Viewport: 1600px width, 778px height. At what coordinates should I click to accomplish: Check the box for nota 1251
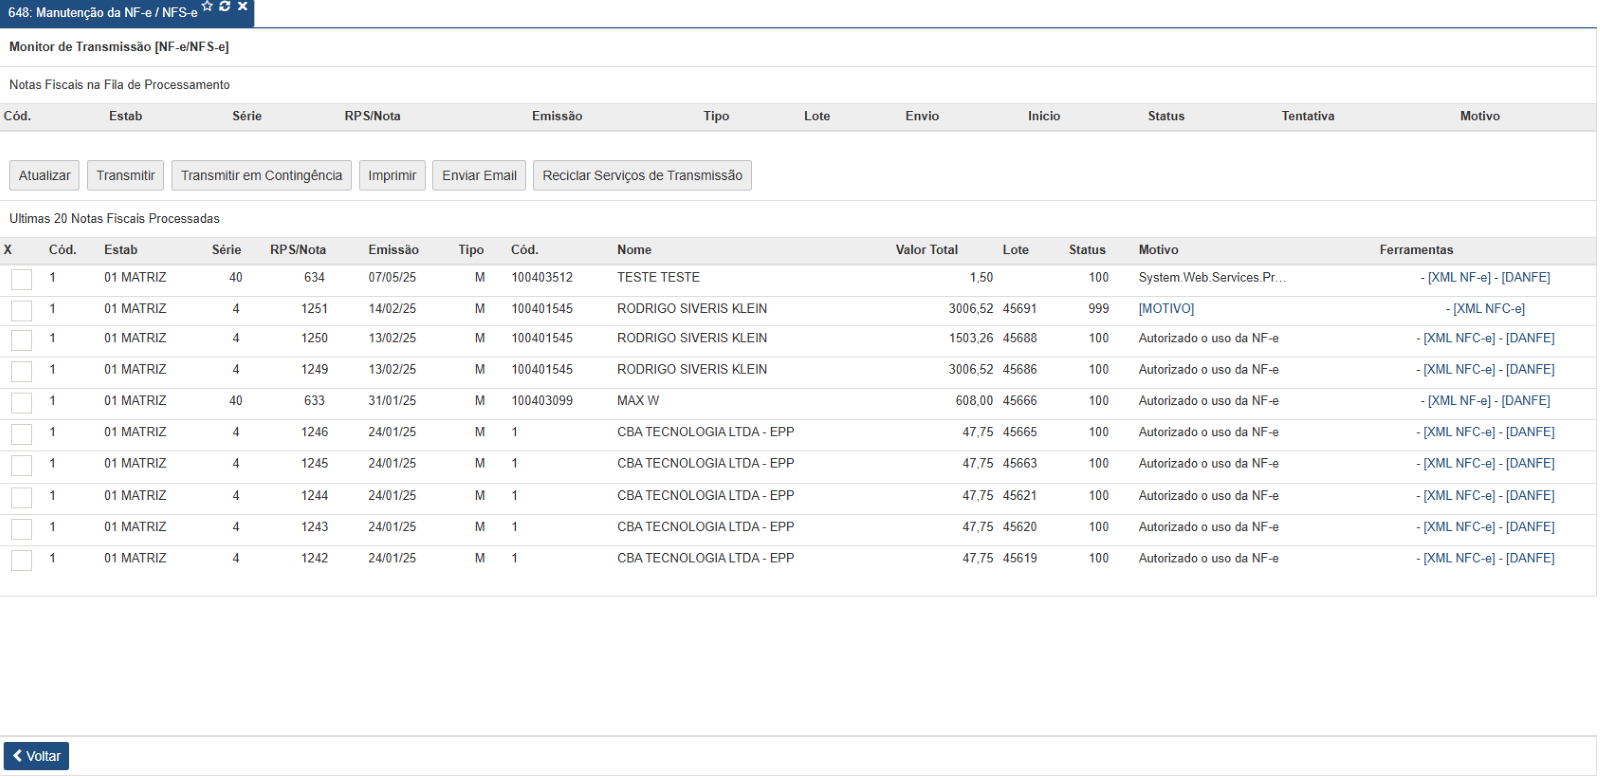(x=21, y=310)
